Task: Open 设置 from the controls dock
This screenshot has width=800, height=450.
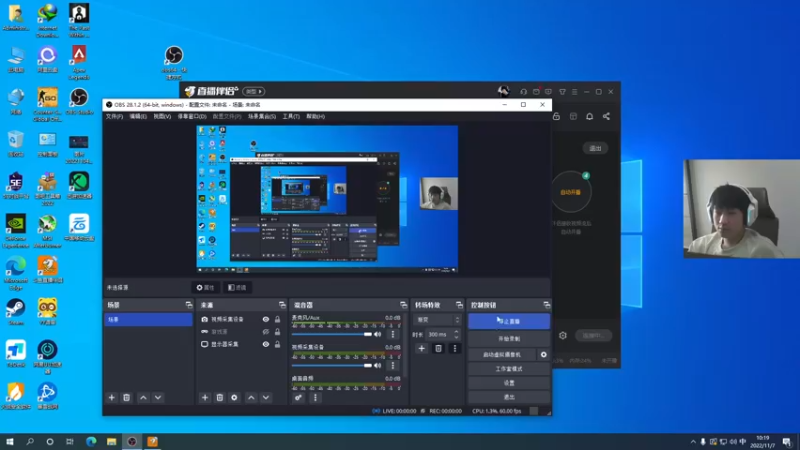Action: (509, 383)
